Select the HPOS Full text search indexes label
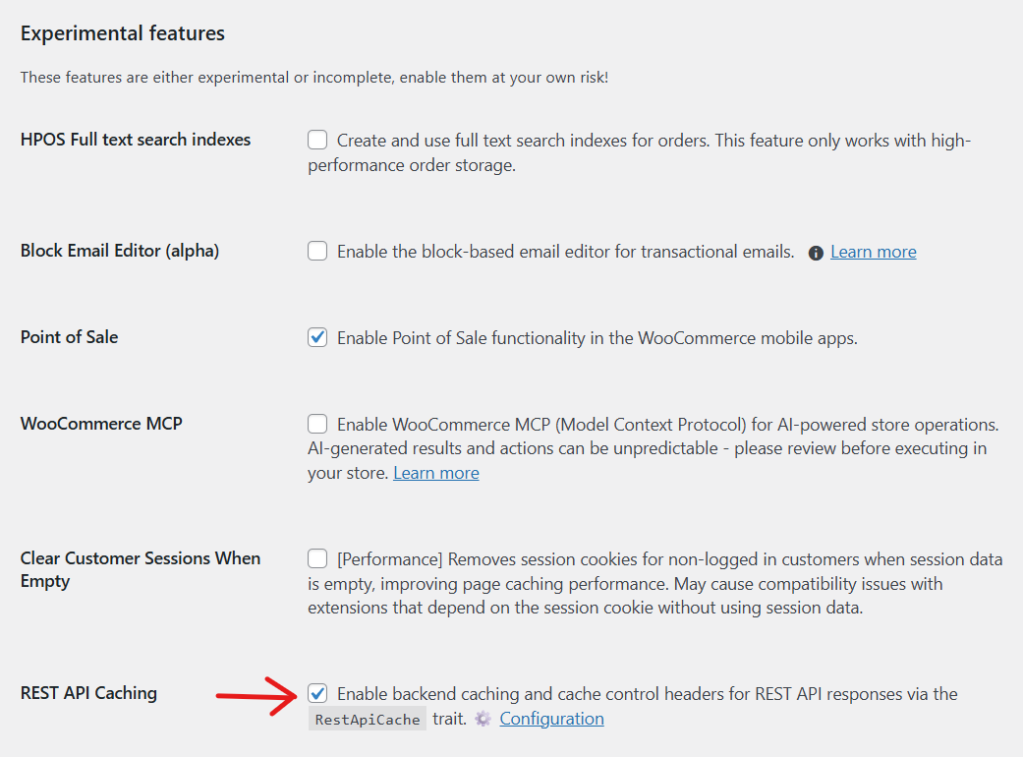This screenshot has height=757, width=1023. point(135,140)
